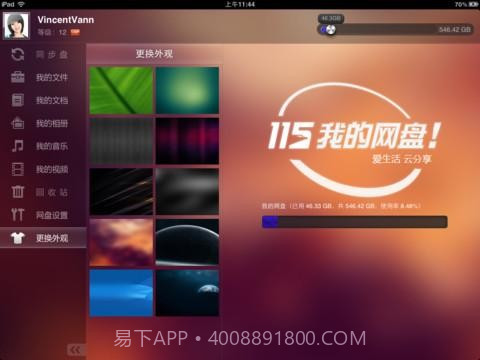Tap the VincentVann username
480x360 pixels.
click(66, 20)
